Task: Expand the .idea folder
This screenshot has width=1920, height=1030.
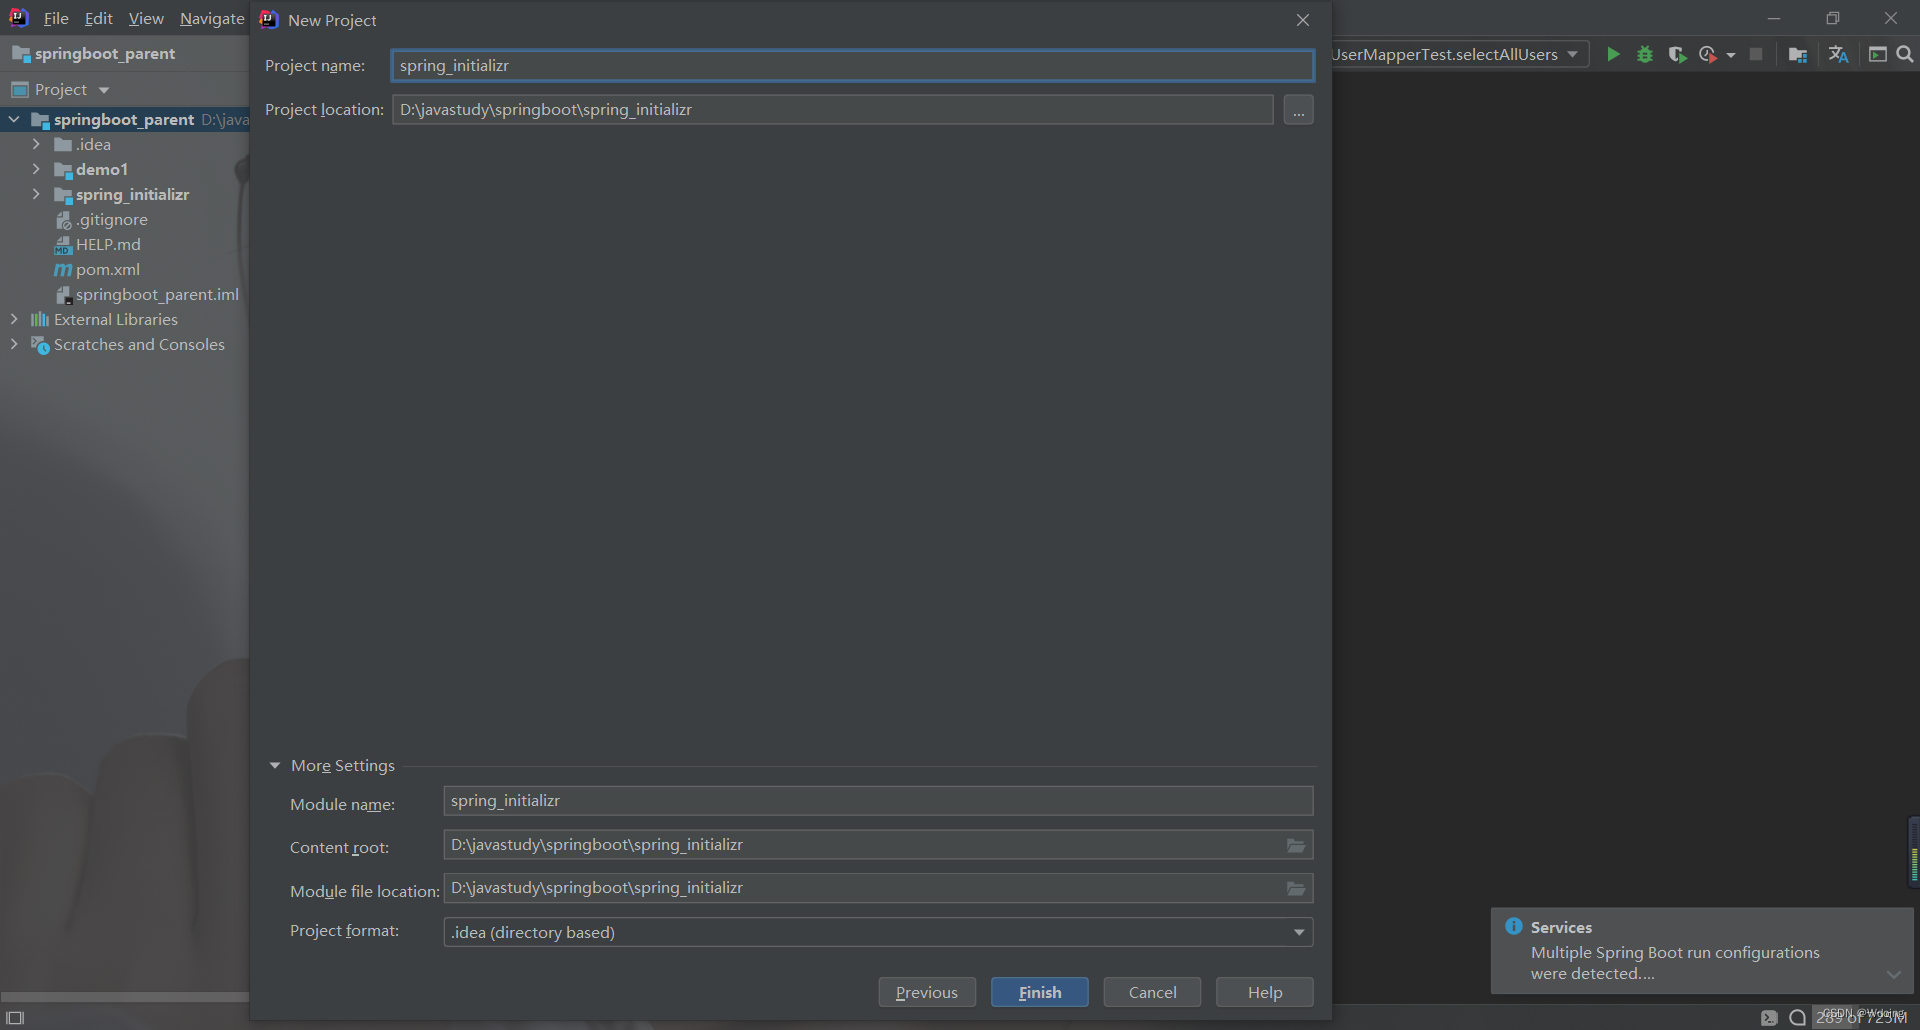Action: coord(36,144)
